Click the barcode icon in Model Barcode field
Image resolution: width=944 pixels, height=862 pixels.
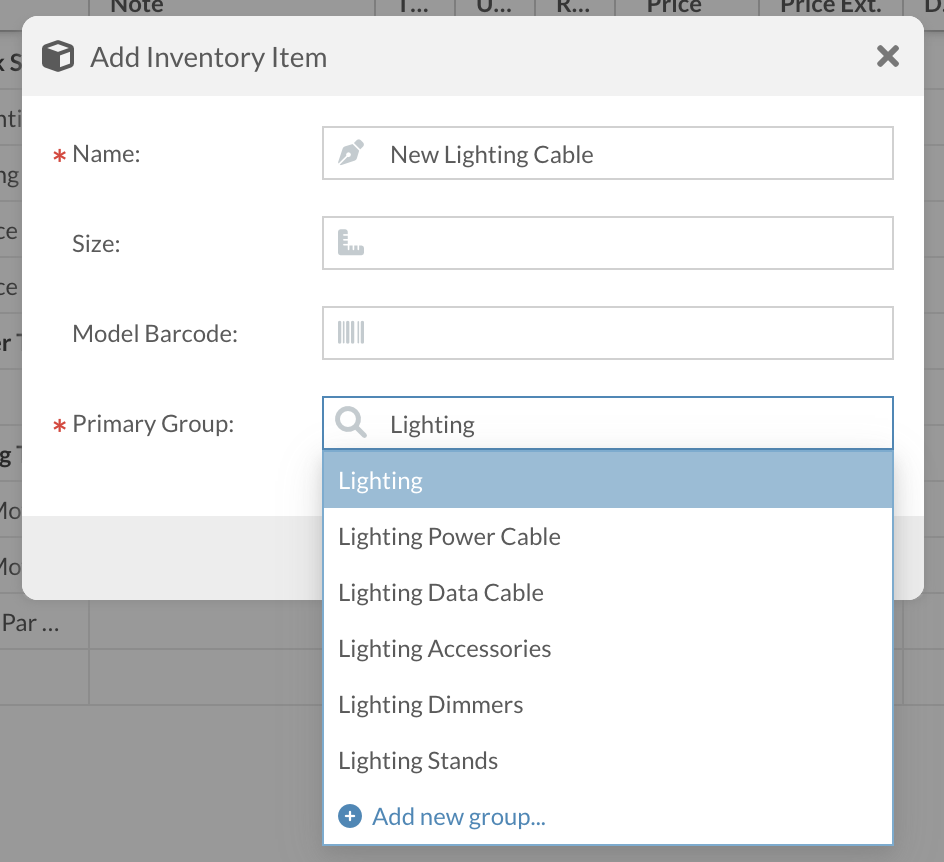(351, 333)
